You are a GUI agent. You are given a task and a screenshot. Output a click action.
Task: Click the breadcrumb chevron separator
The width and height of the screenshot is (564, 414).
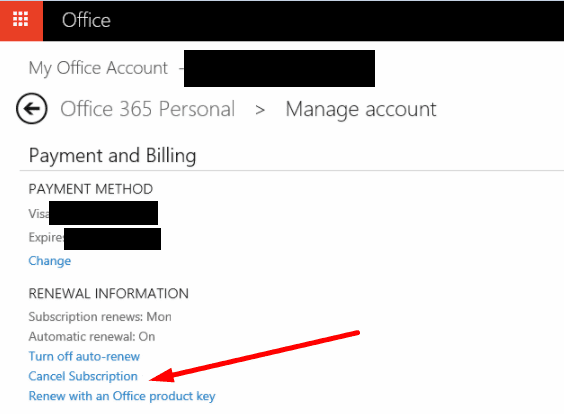[260, 110]
